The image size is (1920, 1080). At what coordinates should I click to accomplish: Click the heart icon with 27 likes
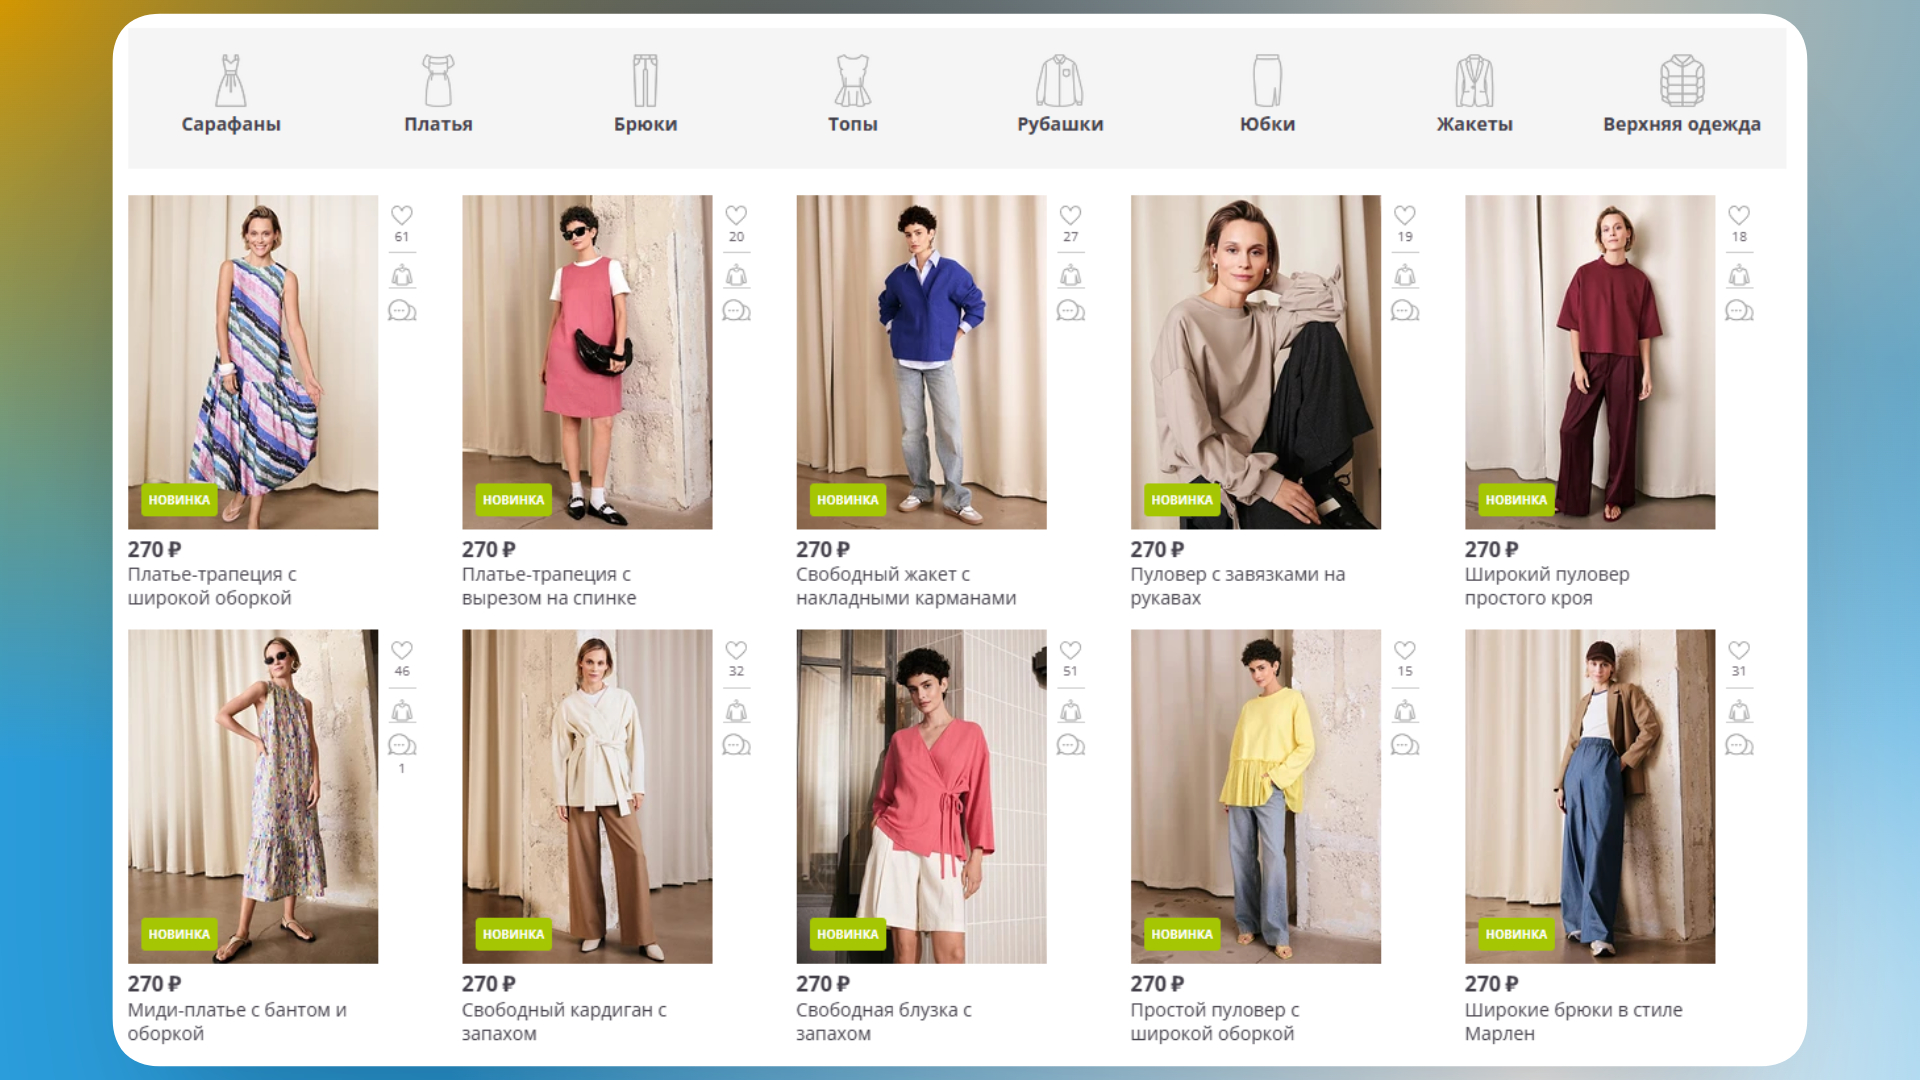point(1070,215)
